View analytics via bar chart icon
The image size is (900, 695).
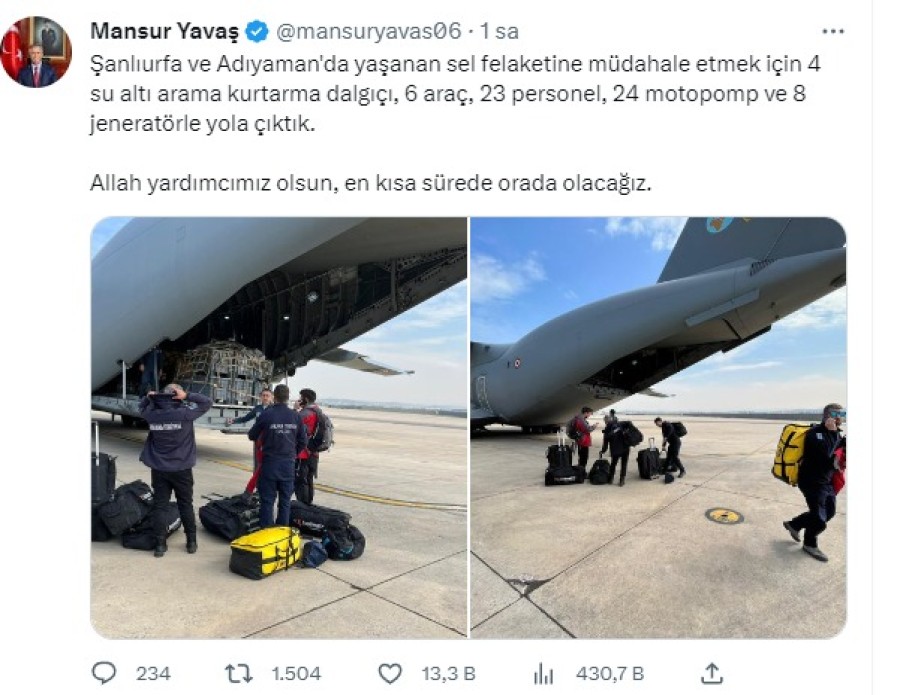pyautogui.click(x=543, y=673)
